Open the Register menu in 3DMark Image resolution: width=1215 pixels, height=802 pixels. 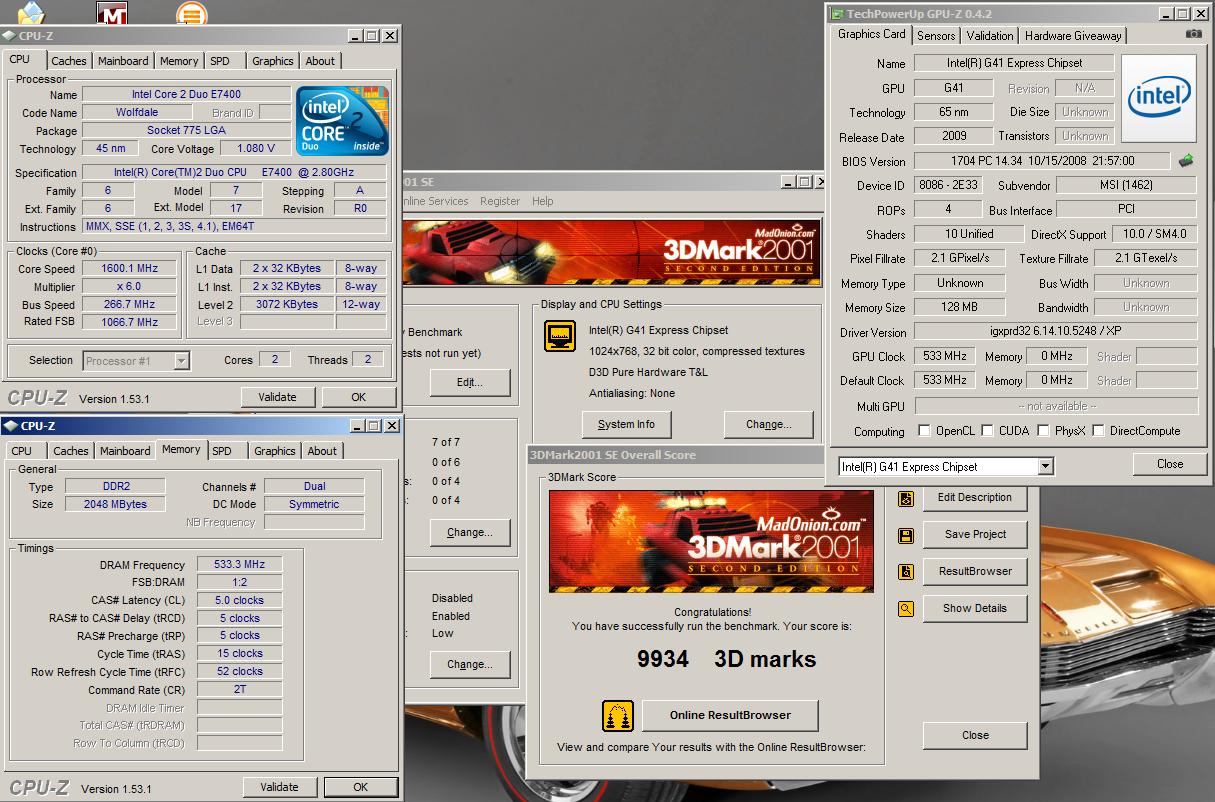tap(499, 201)
